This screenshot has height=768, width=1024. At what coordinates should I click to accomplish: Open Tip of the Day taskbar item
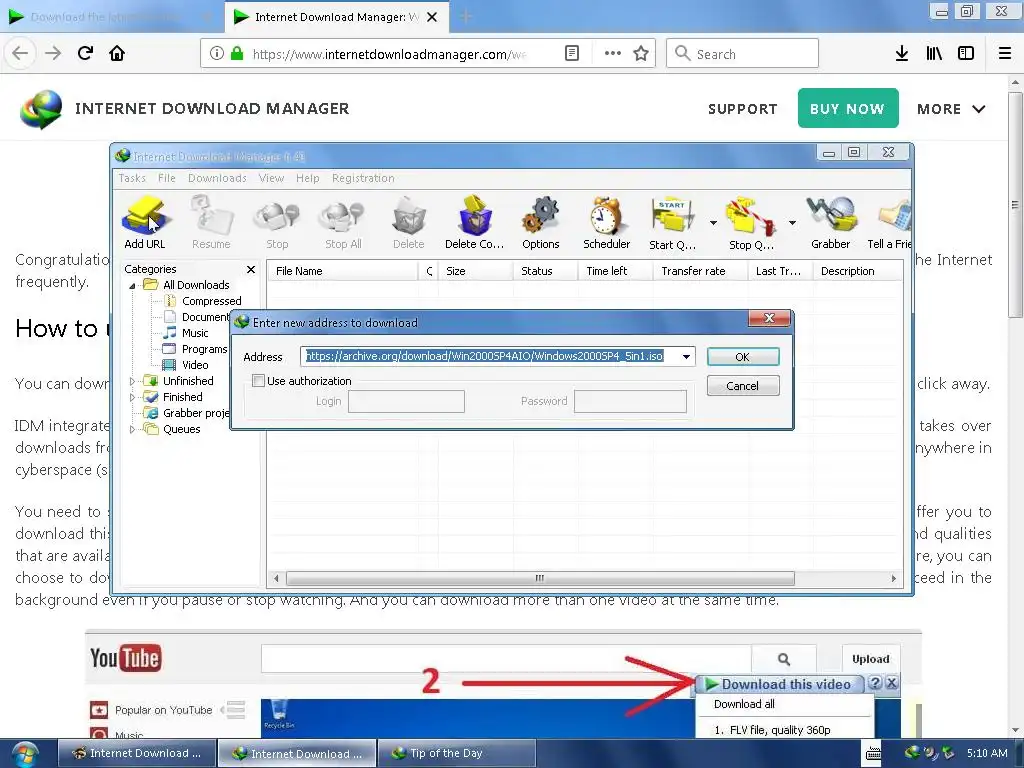tap(457, 753)
